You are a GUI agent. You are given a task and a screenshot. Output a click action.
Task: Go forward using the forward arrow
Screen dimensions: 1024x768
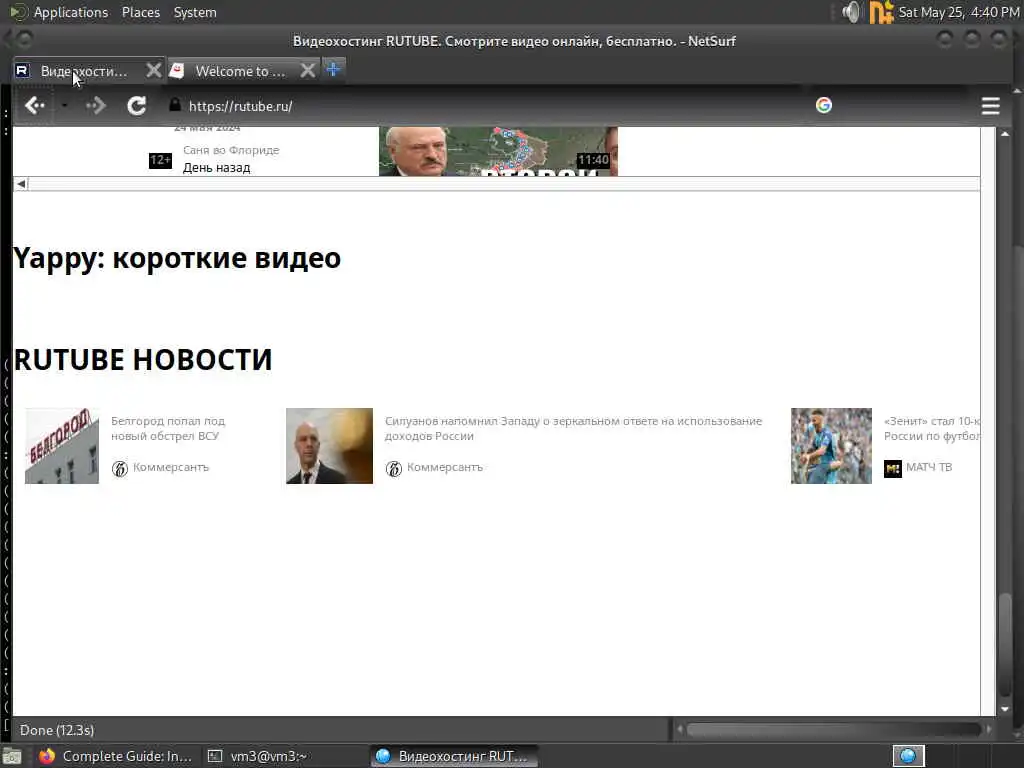click(x=95, y=105)
